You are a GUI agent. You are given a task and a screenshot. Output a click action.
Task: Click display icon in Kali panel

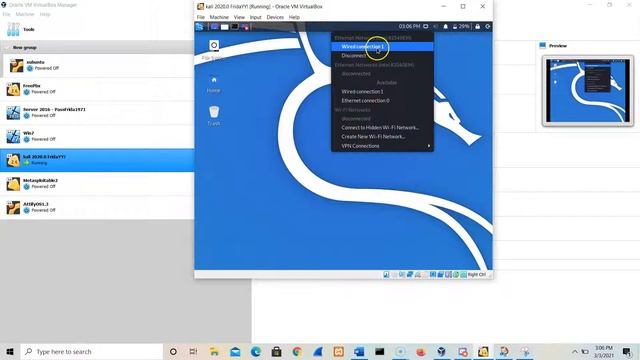[x=426, y=27]
